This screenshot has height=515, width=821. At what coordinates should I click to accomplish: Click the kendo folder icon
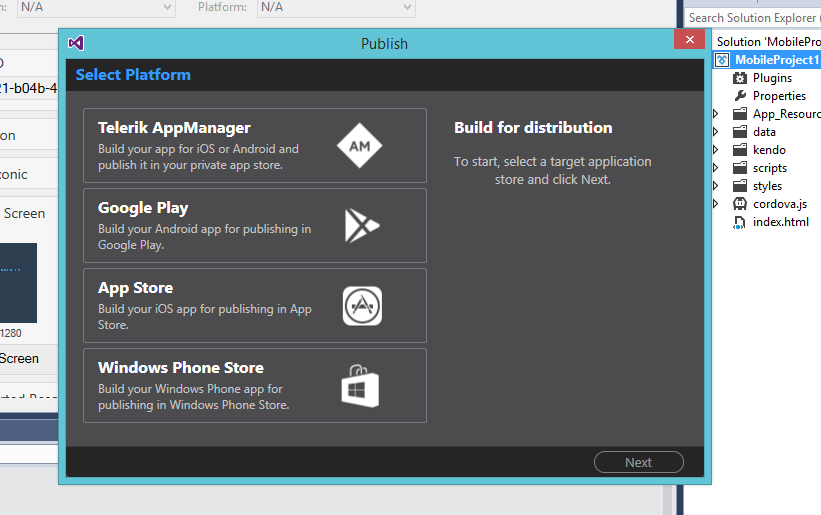740,150
